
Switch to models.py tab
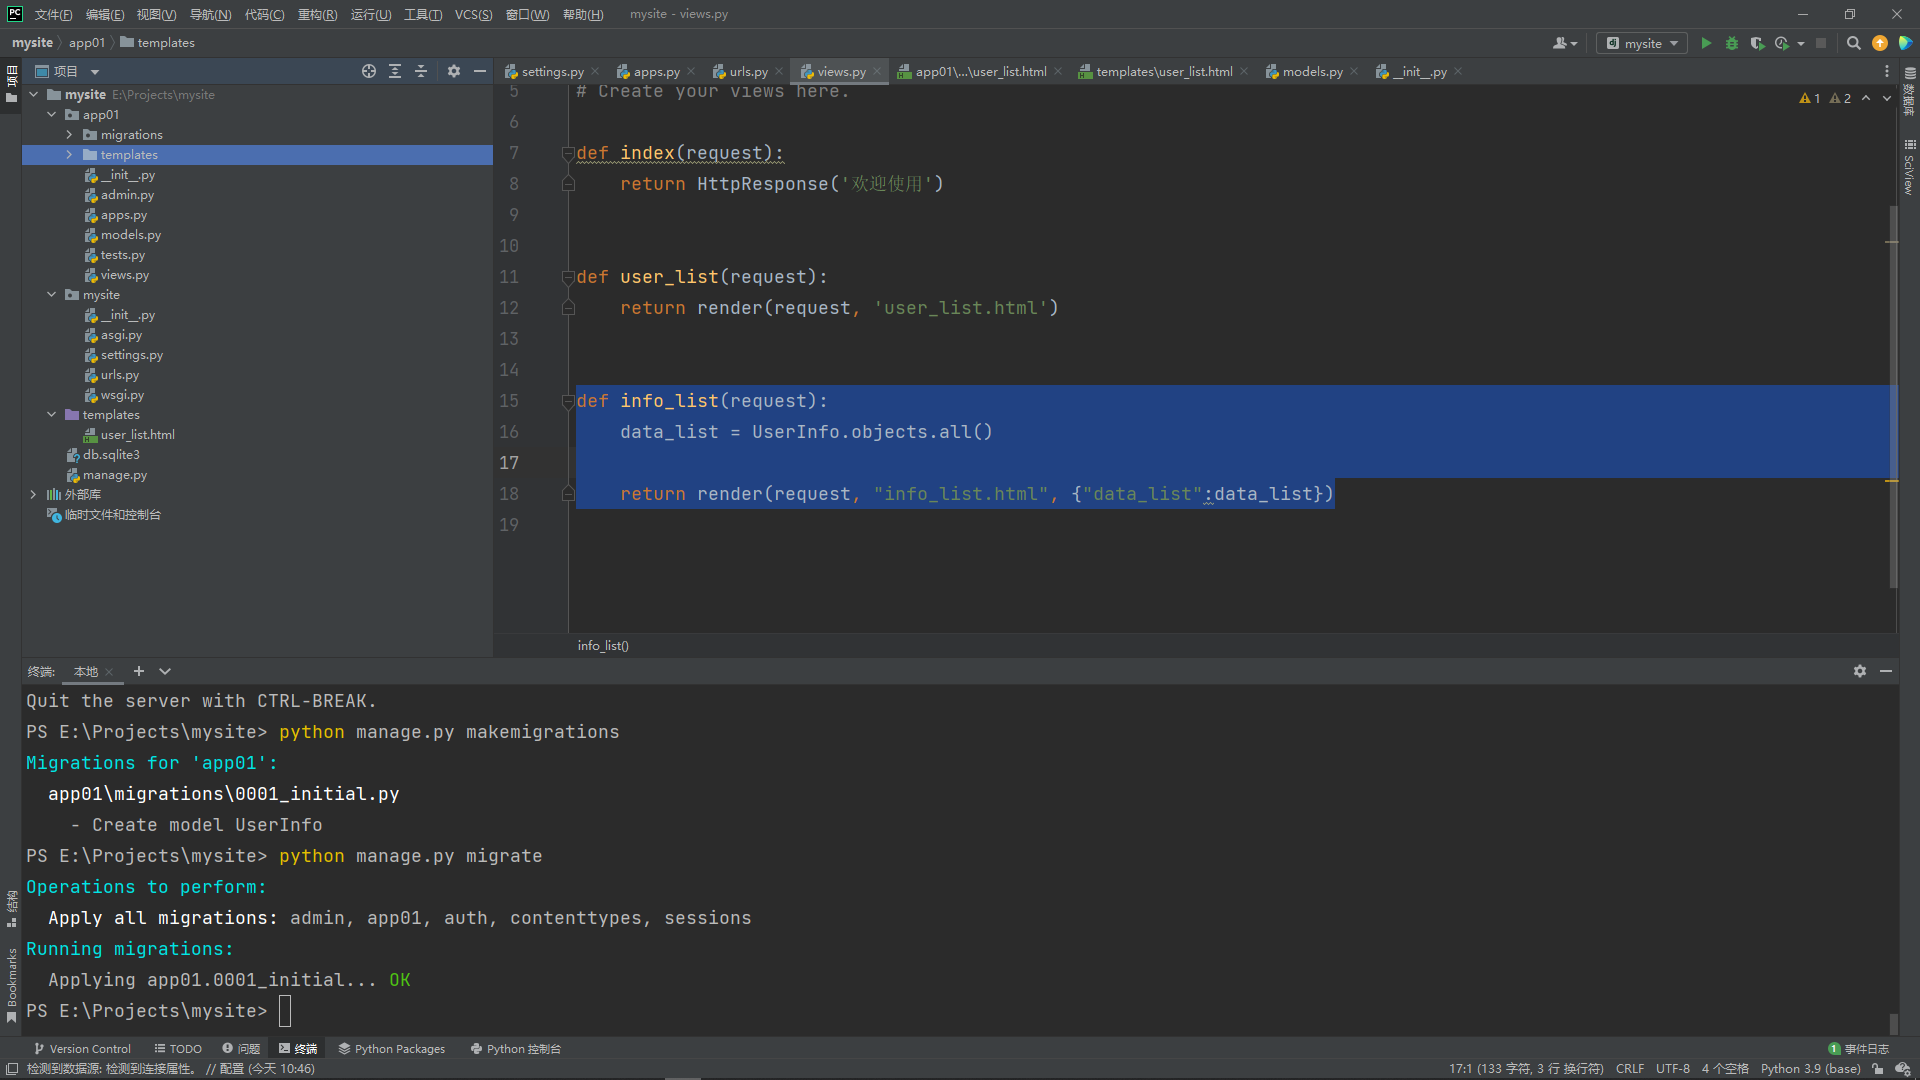point(1312,71)
